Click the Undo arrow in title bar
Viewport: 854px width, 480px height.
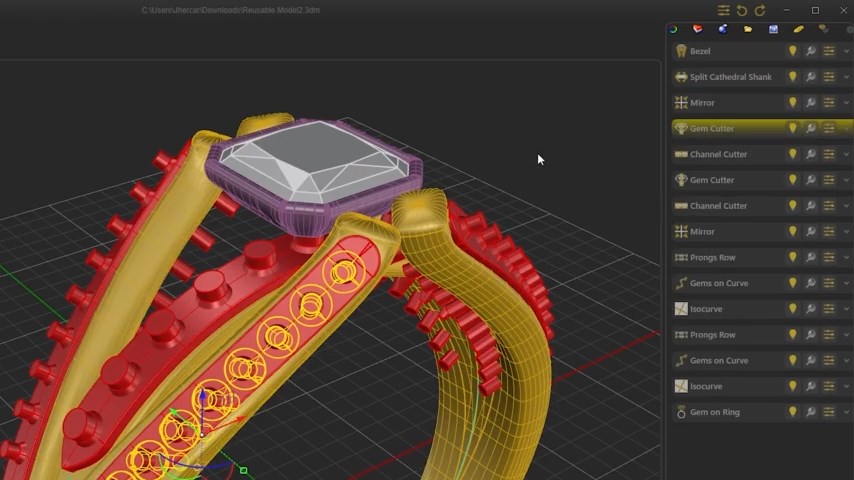[742, 10]
